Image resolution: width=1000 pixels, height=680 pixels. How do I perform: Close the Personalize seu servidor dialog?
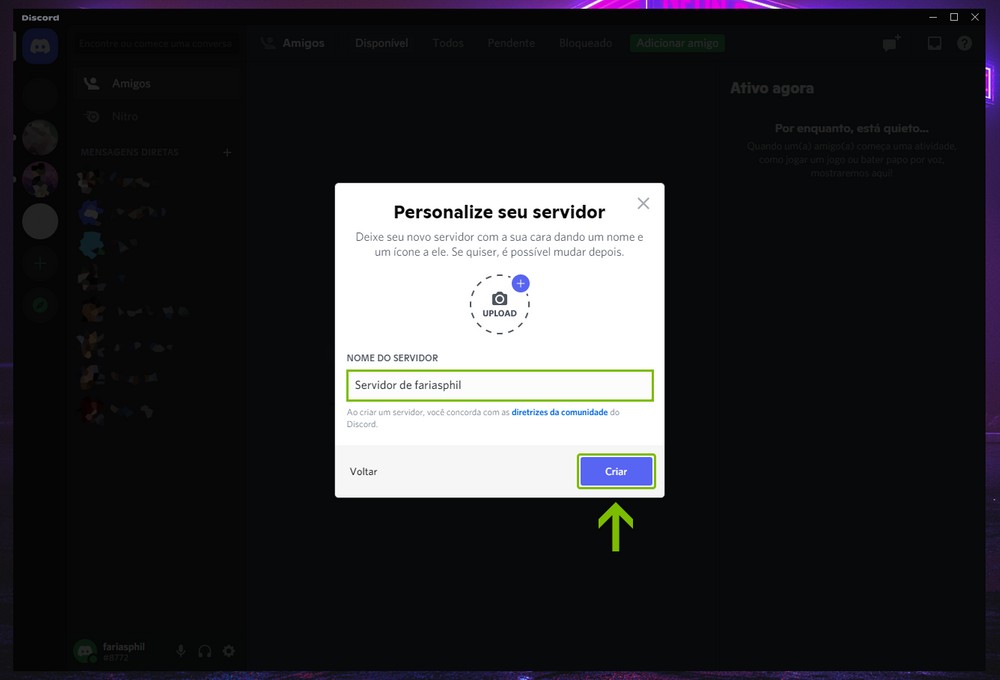(x=643, y=203)
